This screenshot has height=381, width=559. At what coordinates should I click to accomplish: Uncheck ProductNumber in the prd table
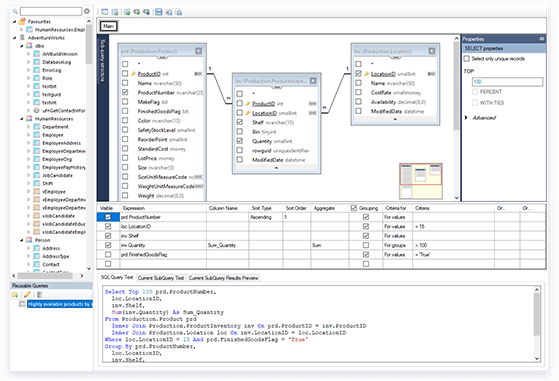pyautogui.click(x=125, y=92)
